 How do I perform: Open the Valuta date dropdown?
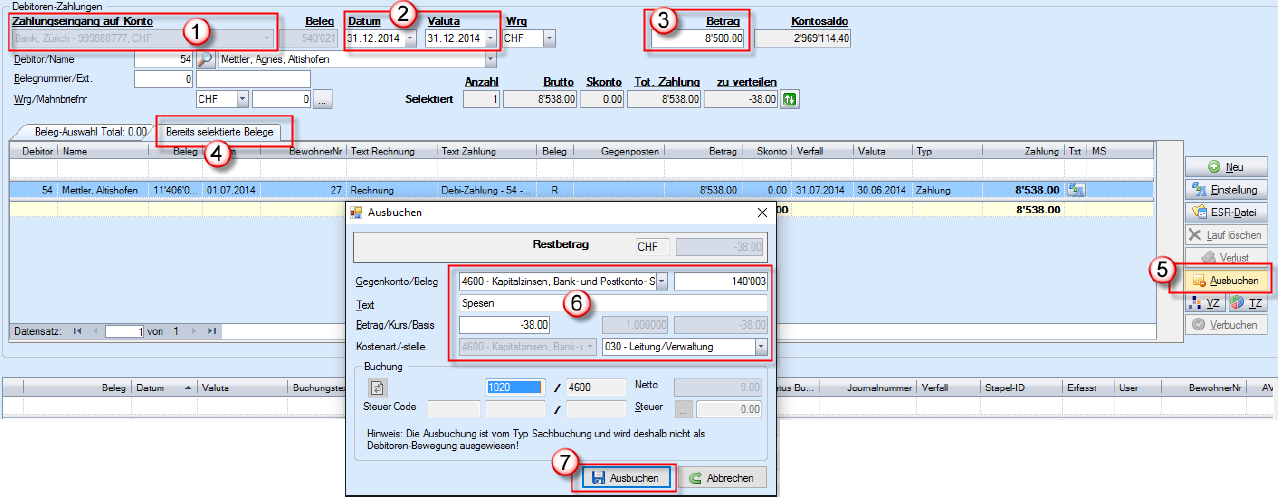tap(490, 38)
